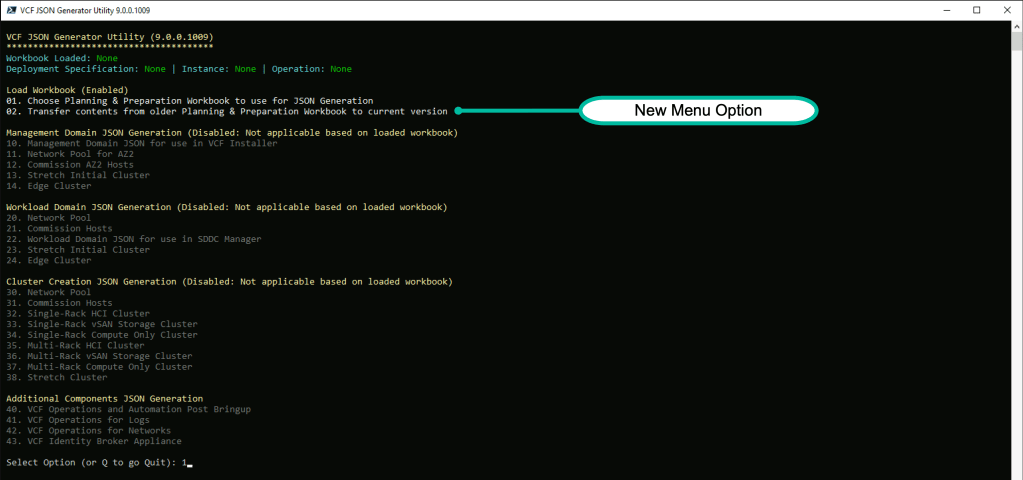
Task: Maximize the VCF JSON Generator Utility window
Action: [x=976, y=9]
